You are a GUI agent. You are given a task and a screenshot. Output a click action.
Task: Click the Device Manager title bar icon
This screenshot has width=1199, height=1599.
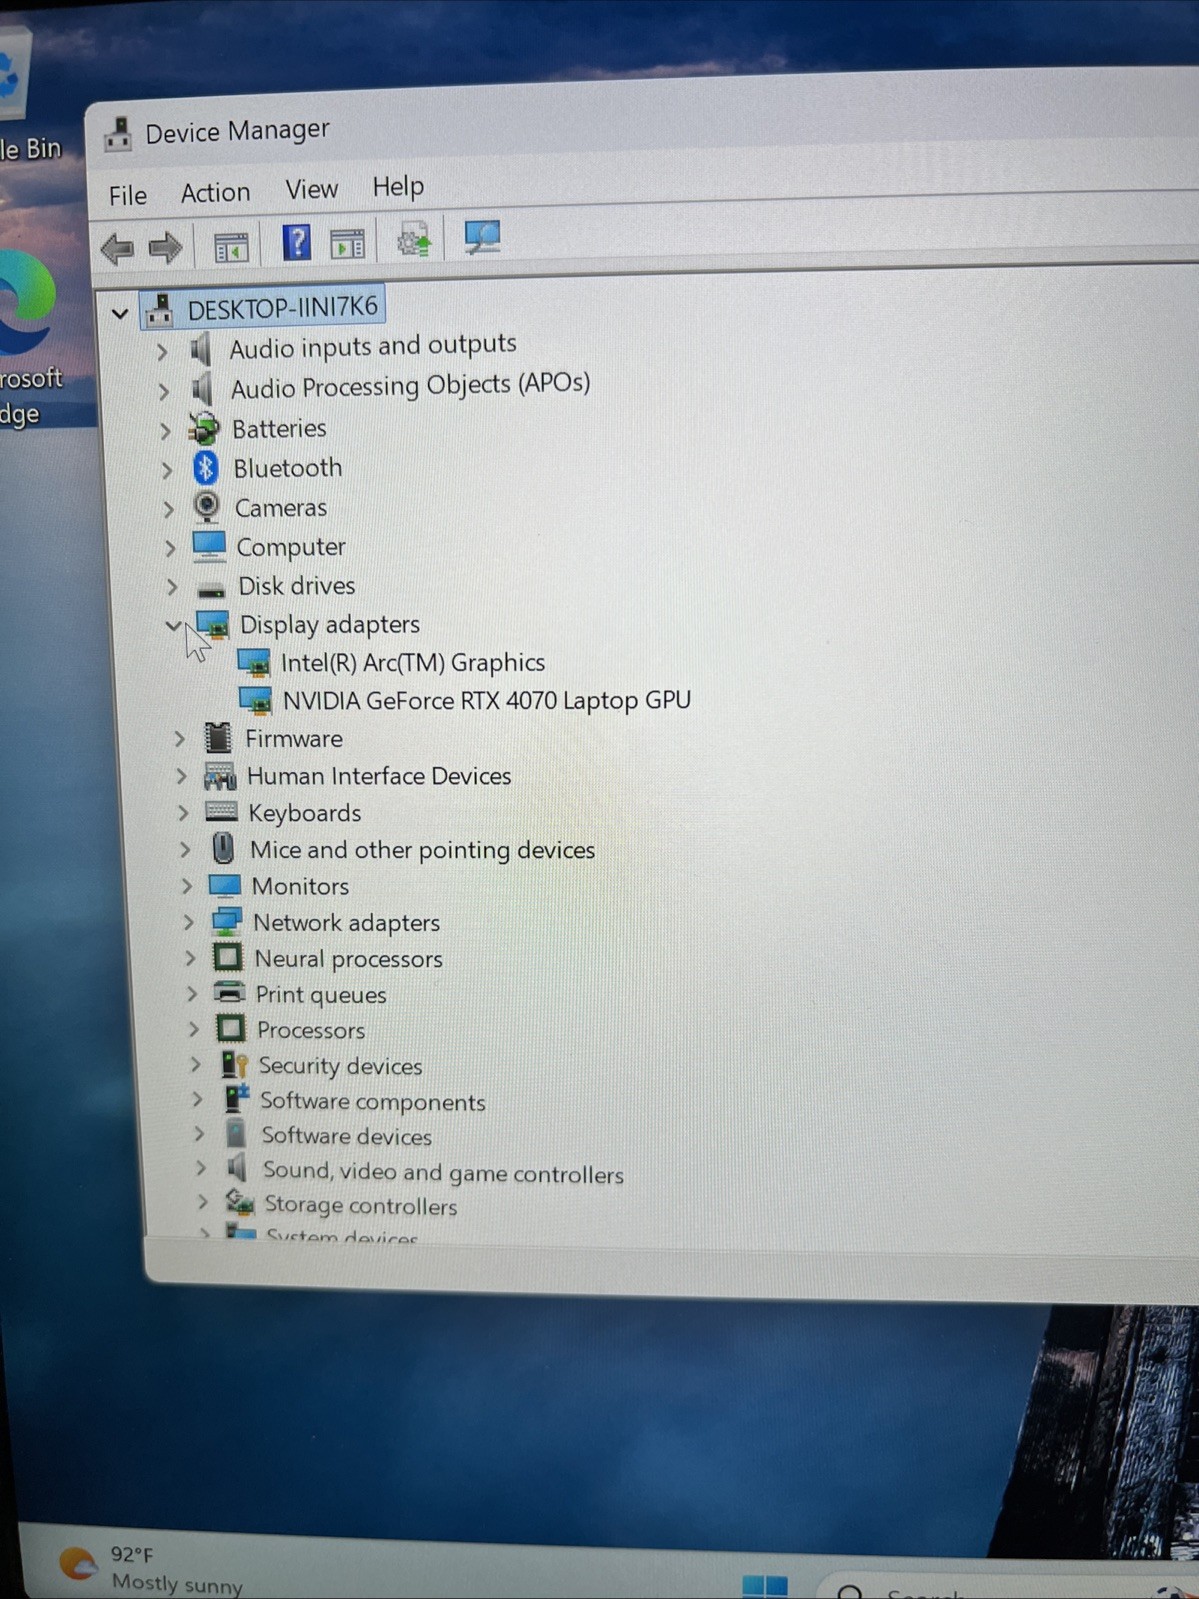pos(118,134)
